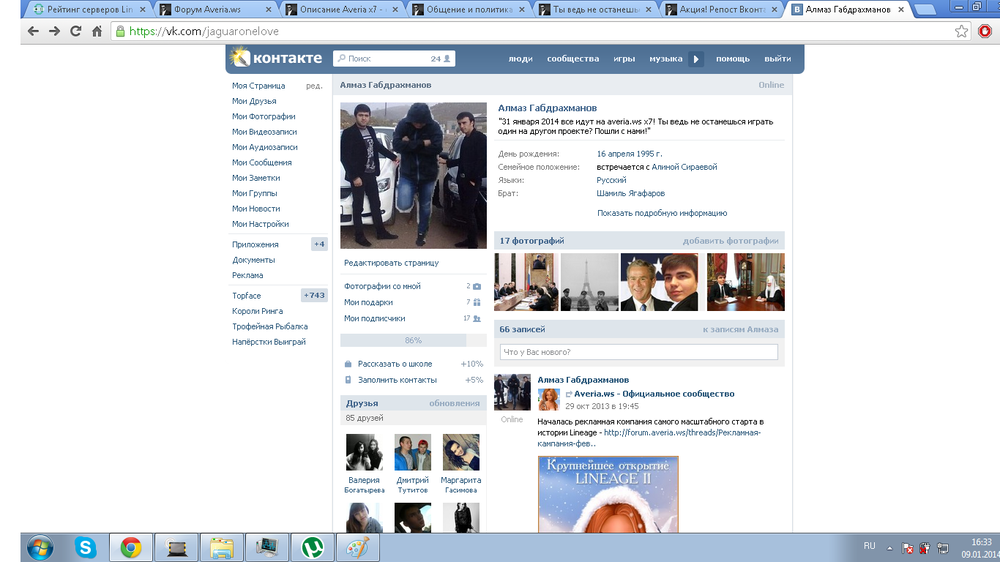Click the Opera icon at browser's top right
This screenshot has height=562, width=1000.
pos(985,31)
